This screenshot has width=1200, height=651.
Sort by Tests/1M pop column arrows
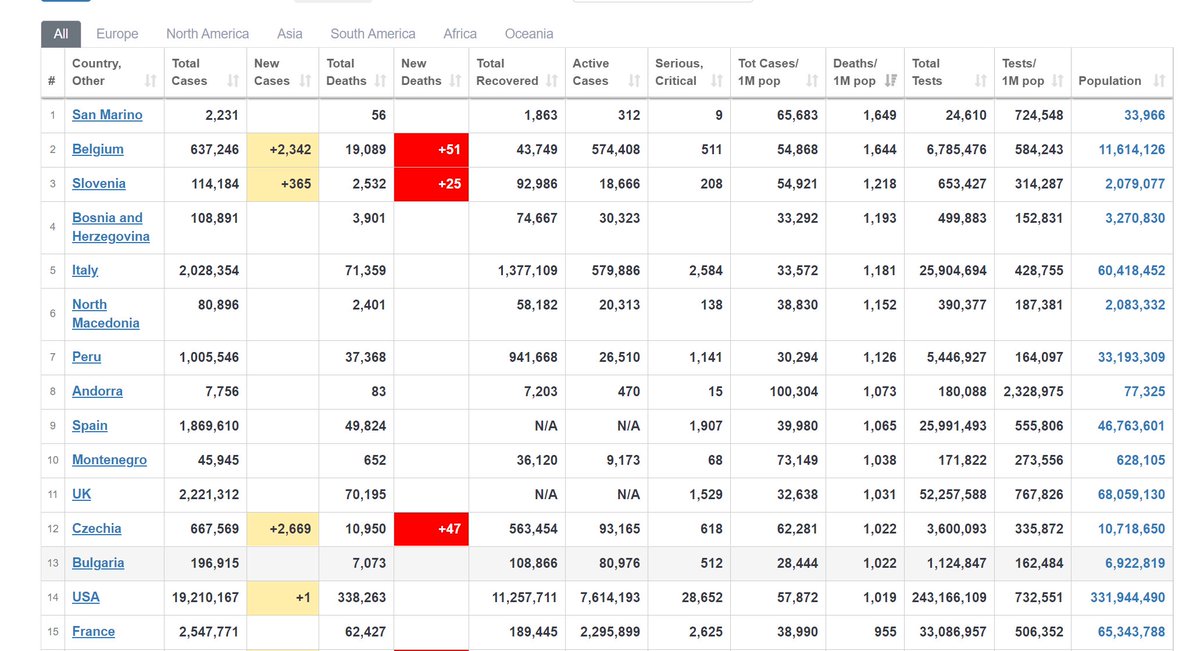click(x=1058, y=81)
